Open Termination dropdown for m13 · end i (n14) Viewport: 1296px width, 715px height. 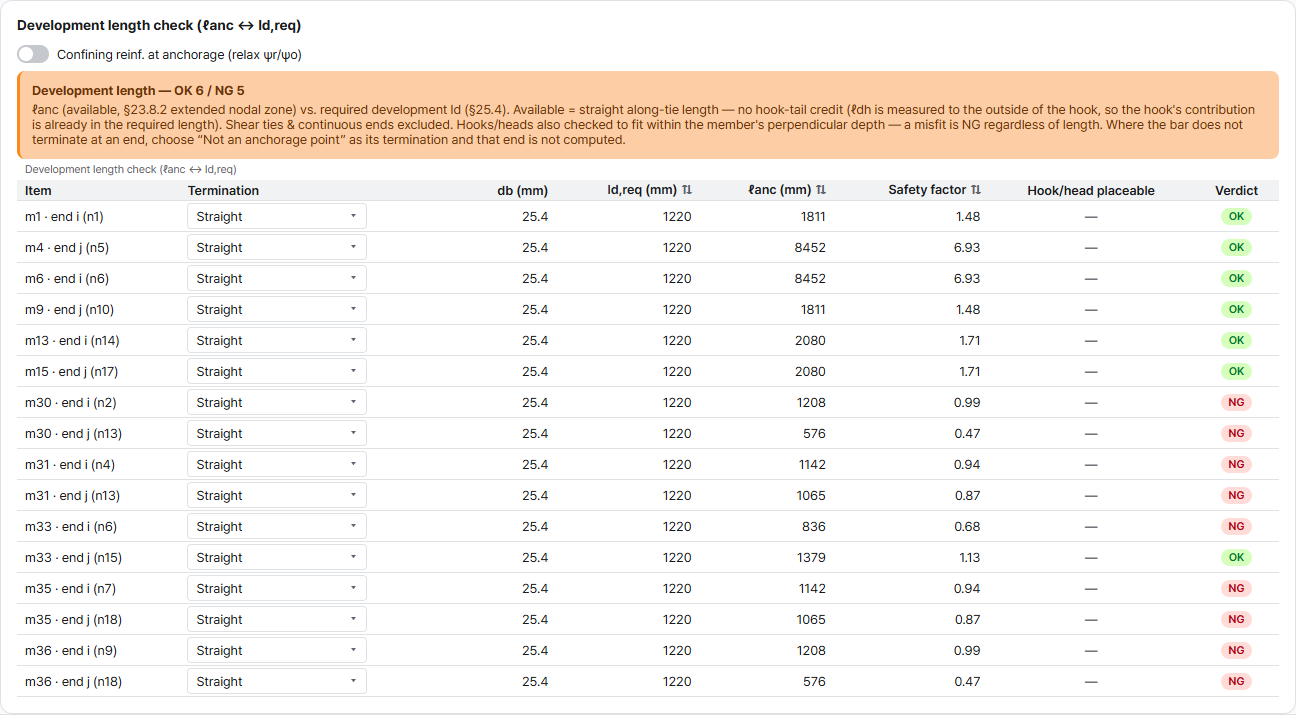point(277,340)
